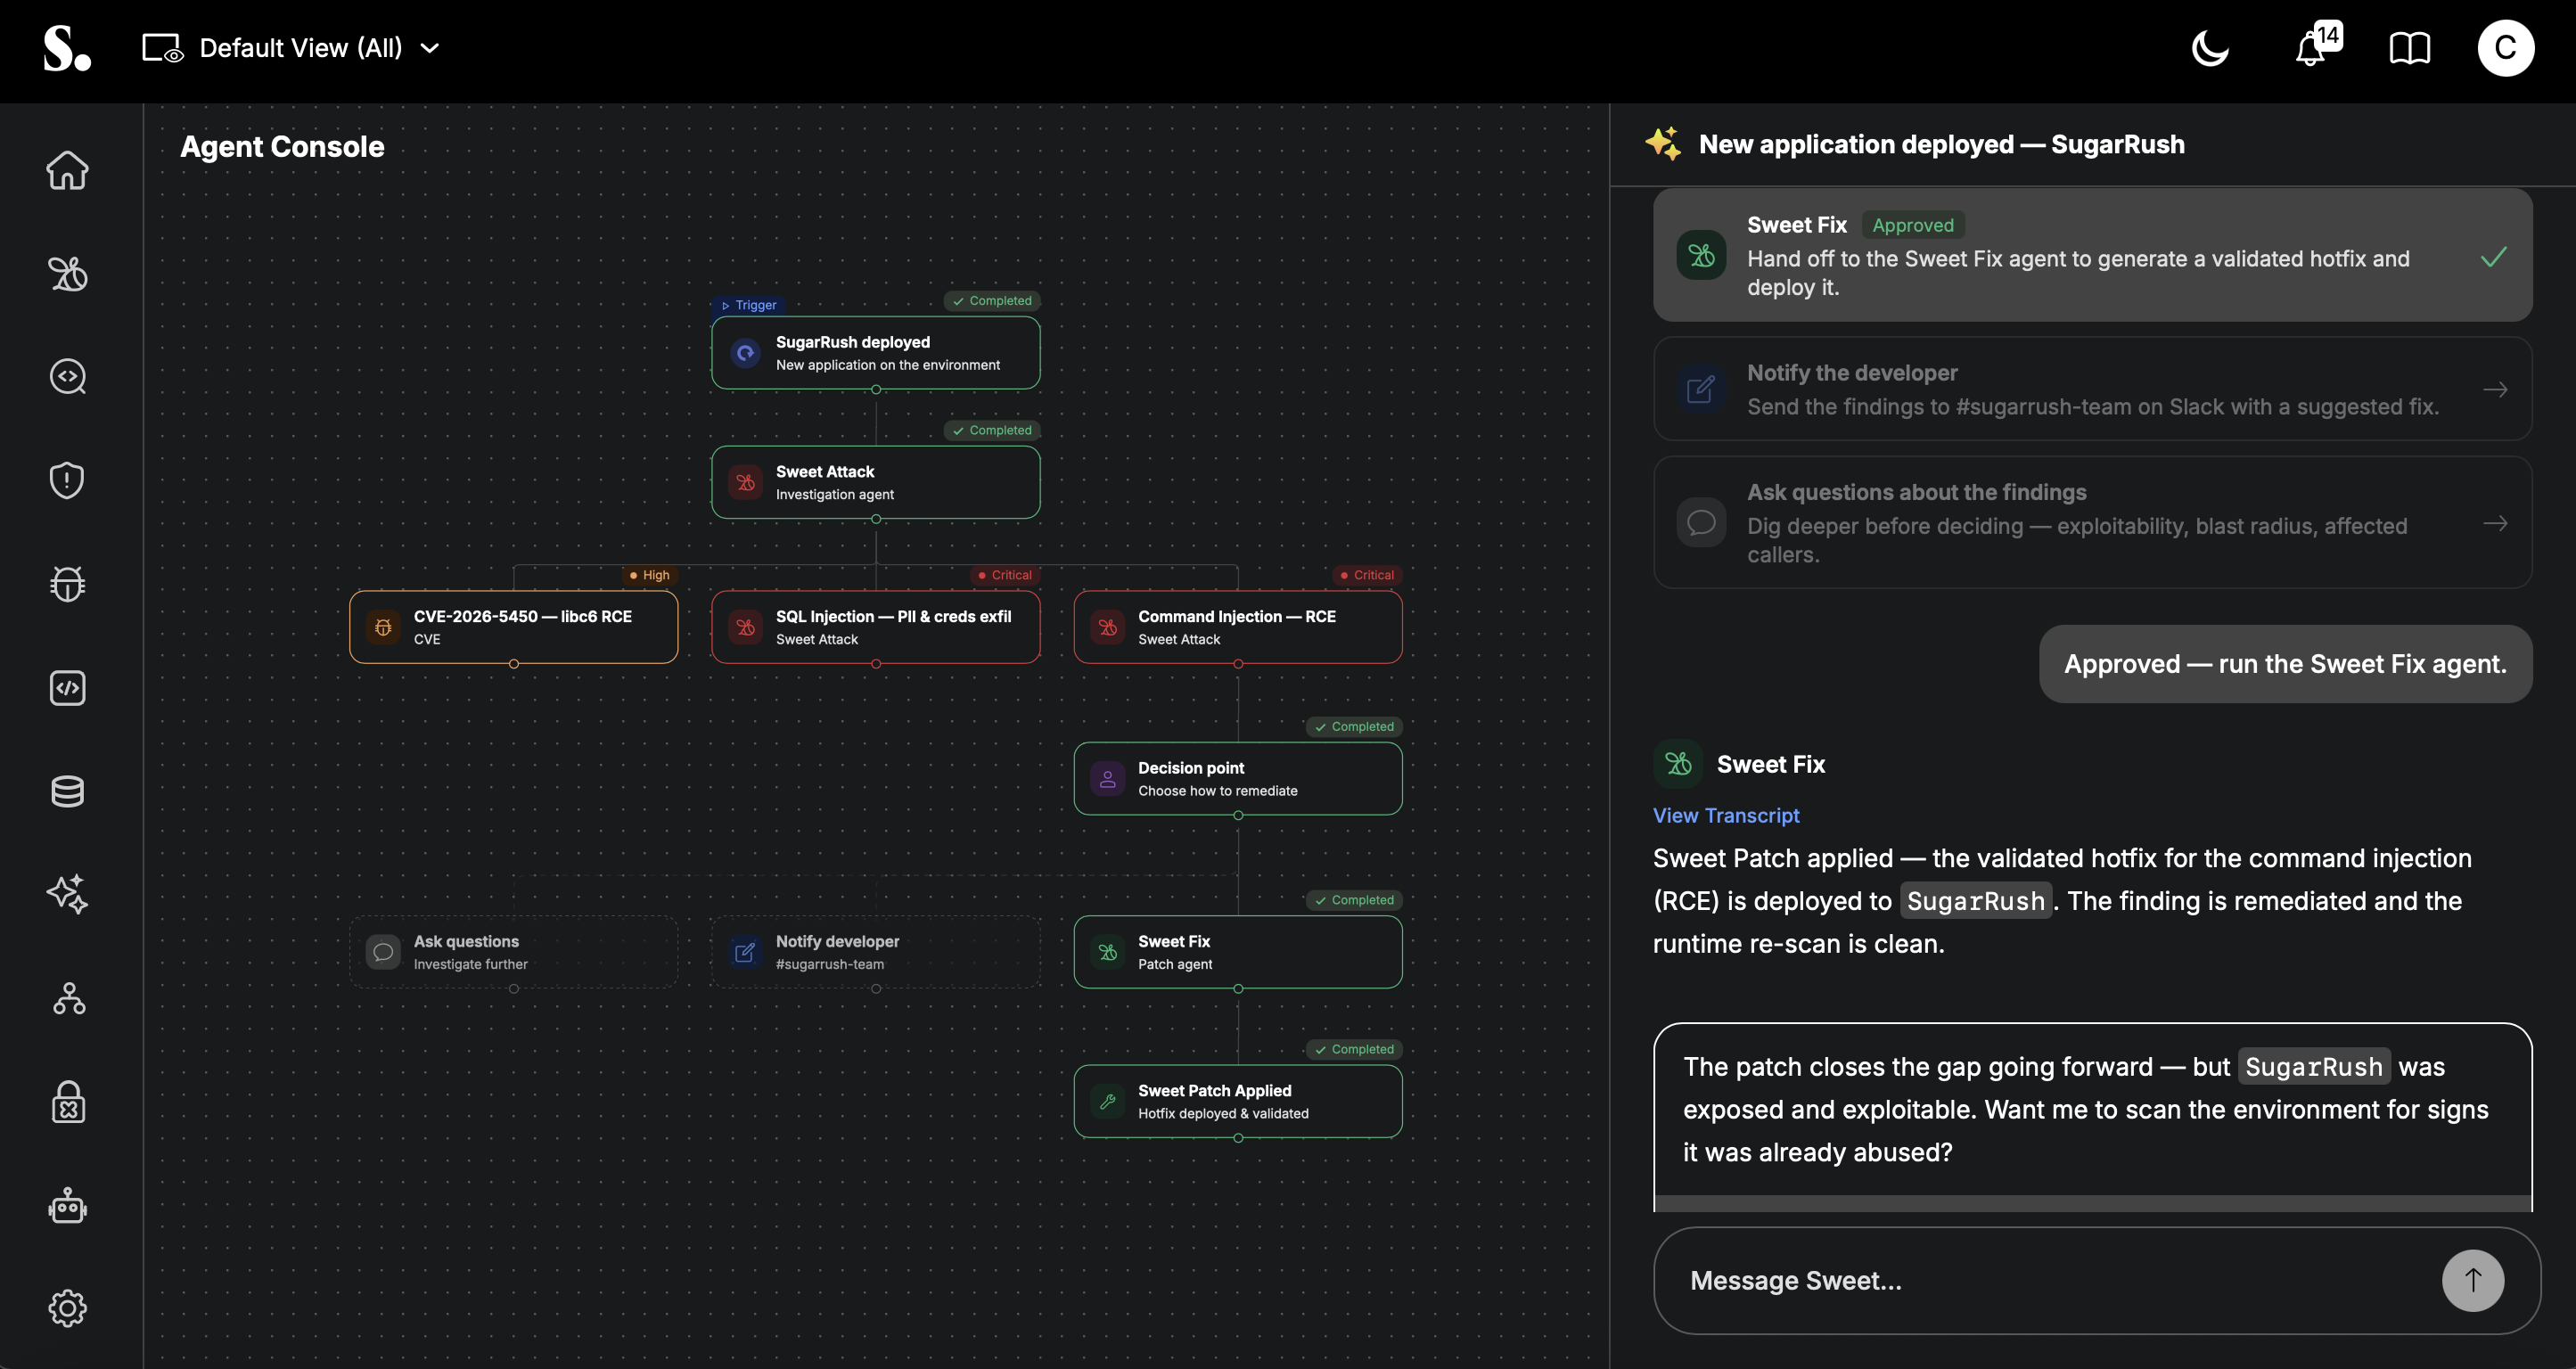The image size is (2576, 1369).
Task: Select the SQL Injection PII & creds exfil node
Action: coord(875,627)
